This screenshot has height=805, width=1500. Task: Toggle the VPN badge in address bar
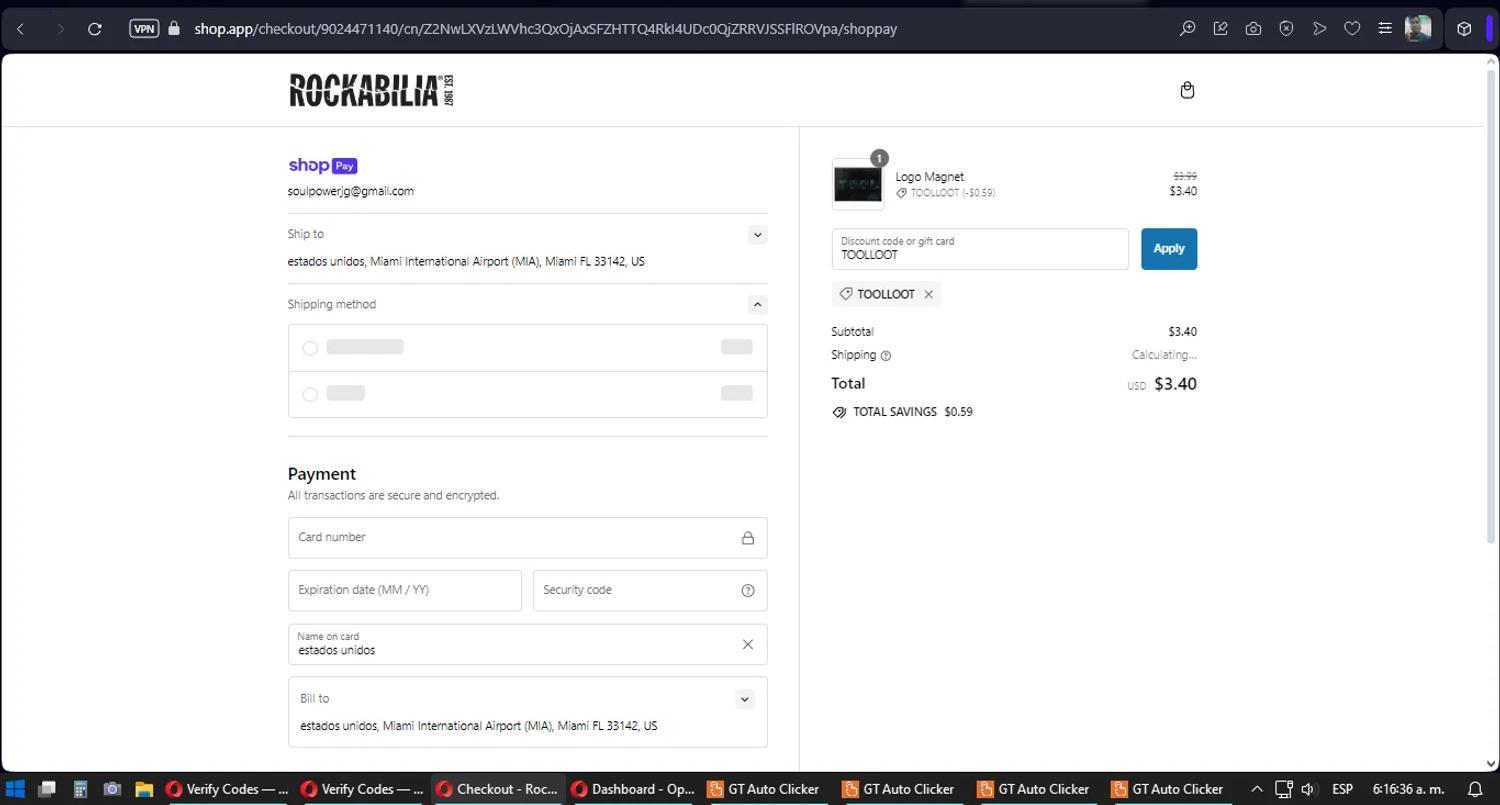144,29
